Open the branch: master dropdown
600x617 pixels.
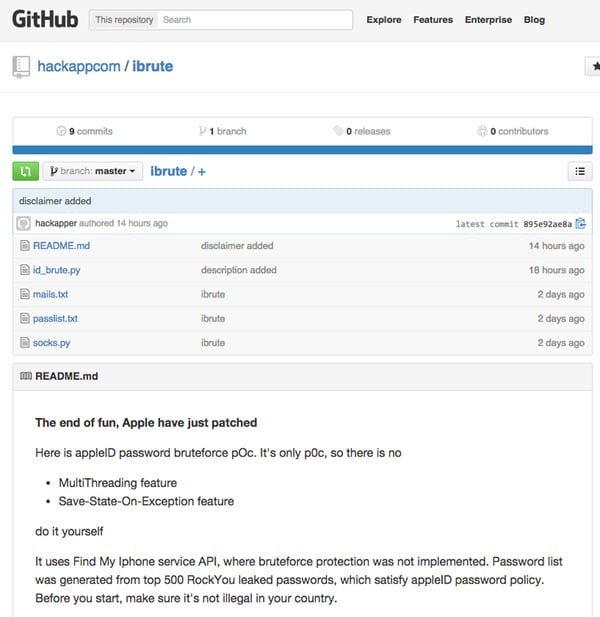click(x=93, y=171)
